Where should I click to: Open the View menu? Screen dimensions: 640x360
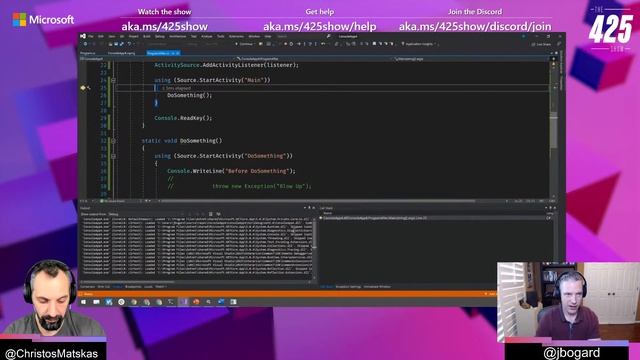pos(111,36)
